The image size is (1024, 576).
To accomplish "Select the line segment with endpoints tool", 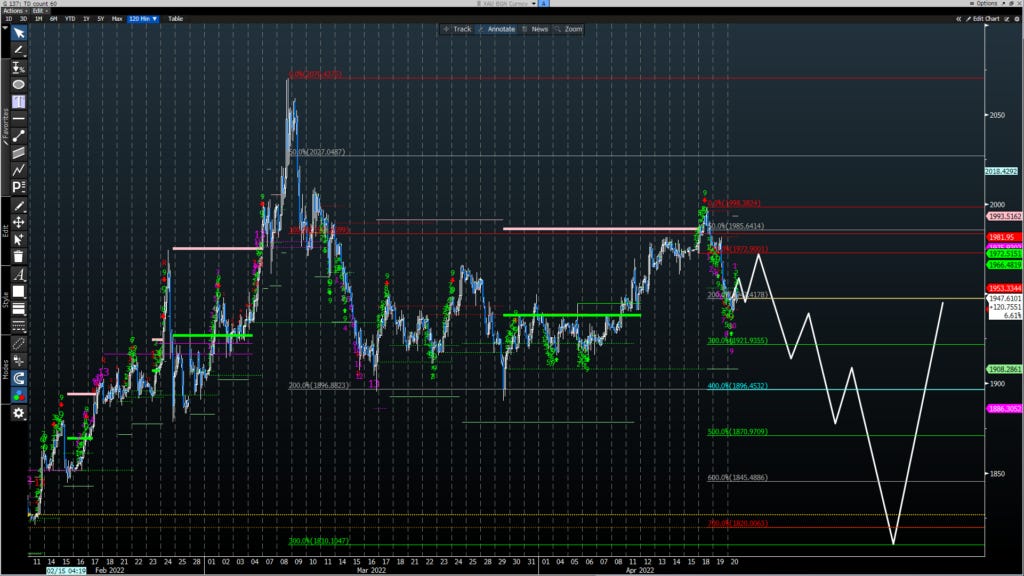I will (x=19, y=136).
